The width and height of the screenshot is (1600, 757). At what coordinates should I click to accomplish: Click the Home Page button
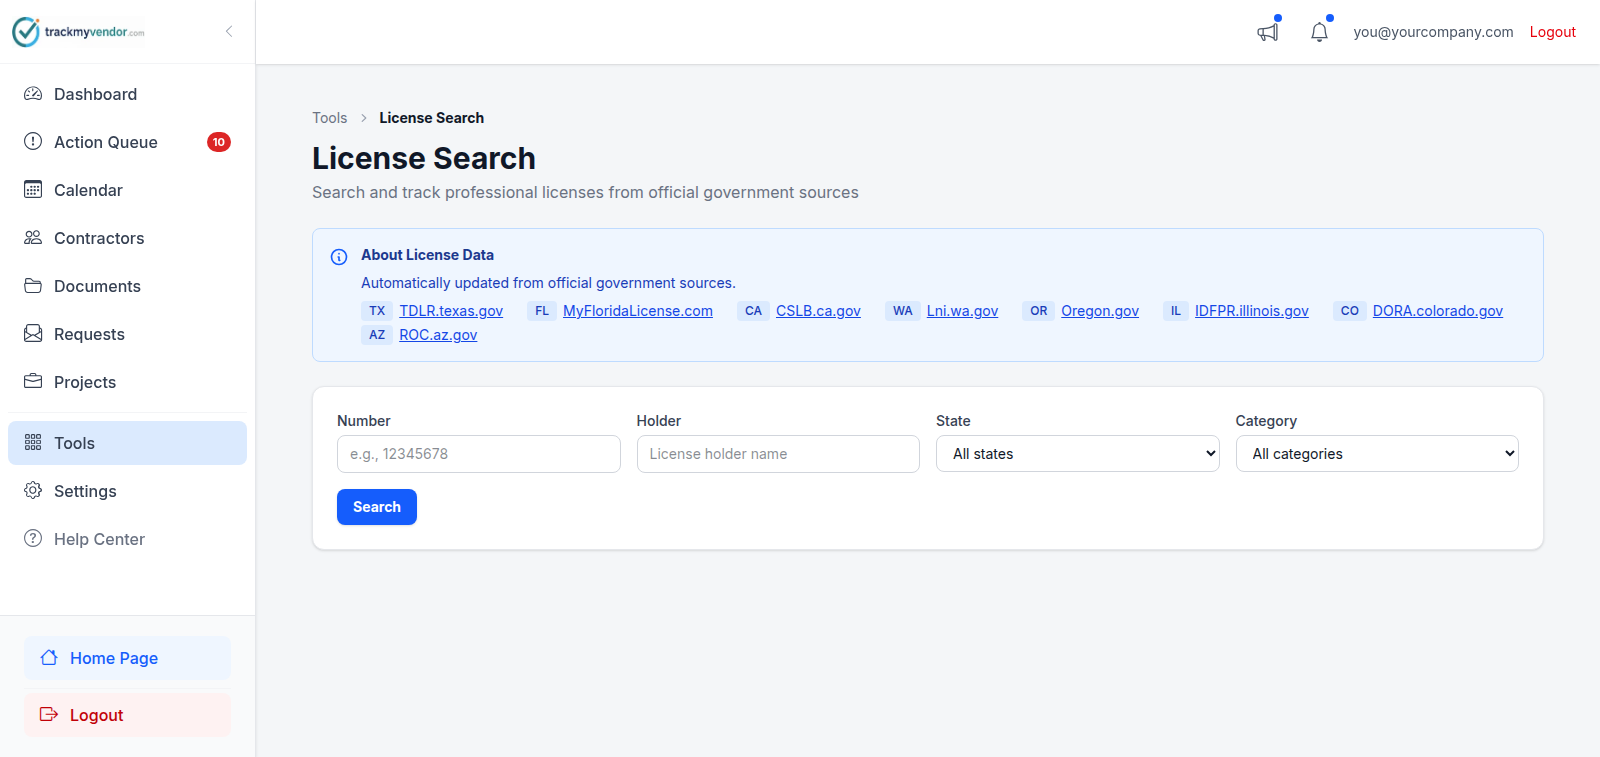[127, 658]
